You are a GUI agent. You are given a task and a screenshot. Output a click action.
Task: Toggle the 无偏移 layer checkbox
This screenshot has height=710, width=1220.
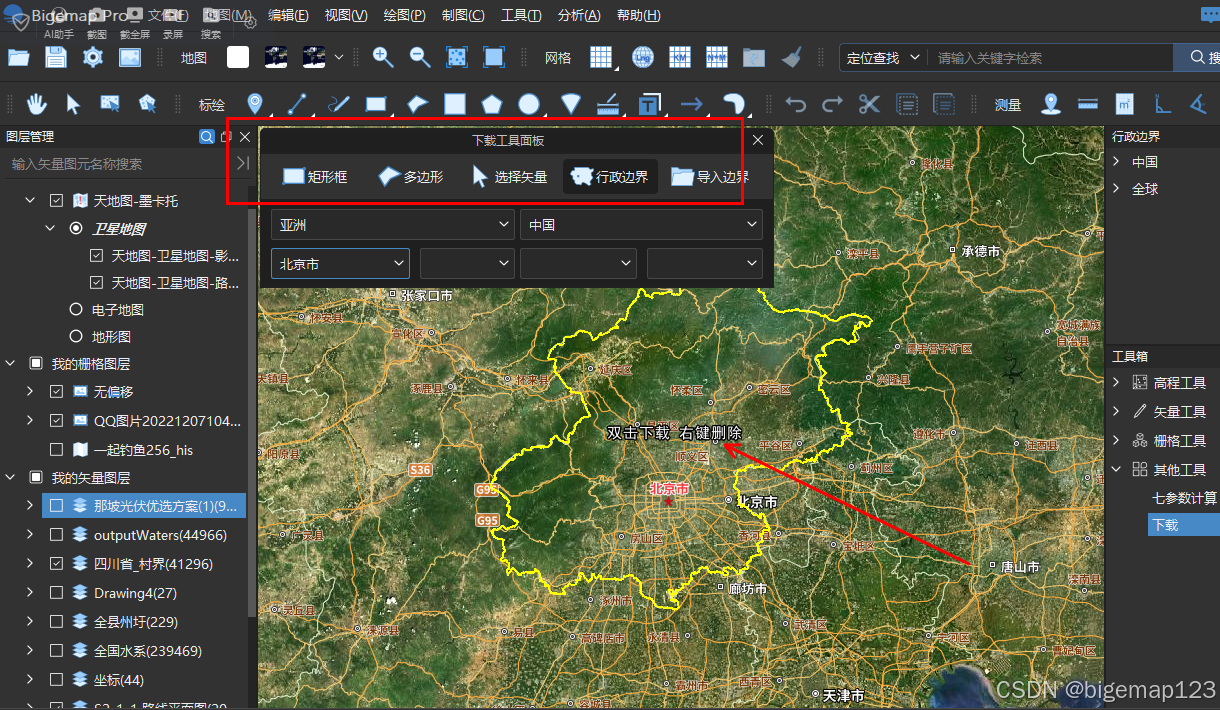[x=57, y=392]
